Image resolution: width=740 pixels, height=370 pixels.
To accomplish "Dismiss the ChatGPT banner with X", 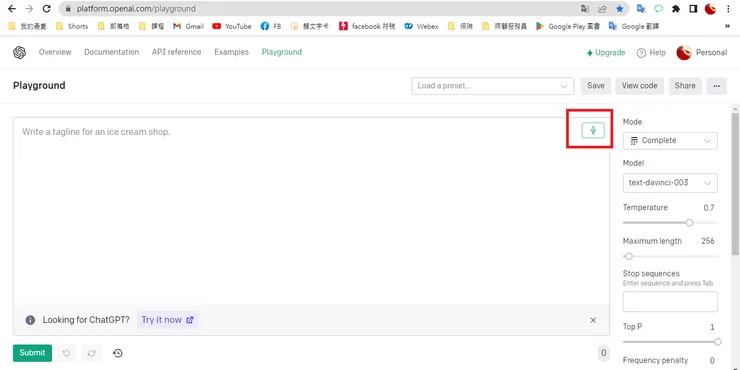I will [593, 320].
